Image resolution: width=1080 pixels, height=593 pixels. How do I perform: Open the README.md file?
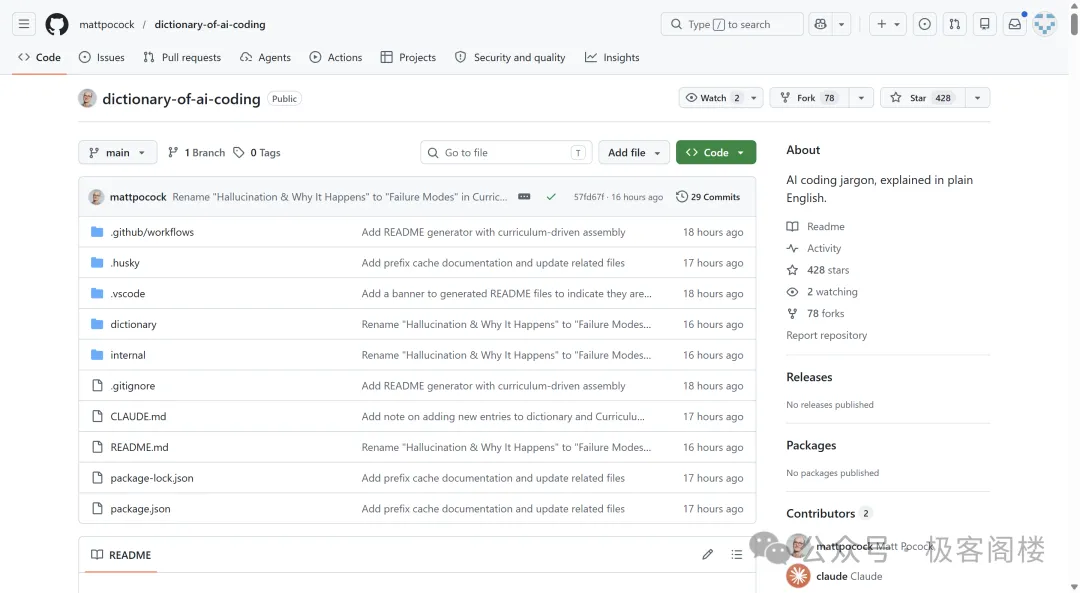click(139, 447)
